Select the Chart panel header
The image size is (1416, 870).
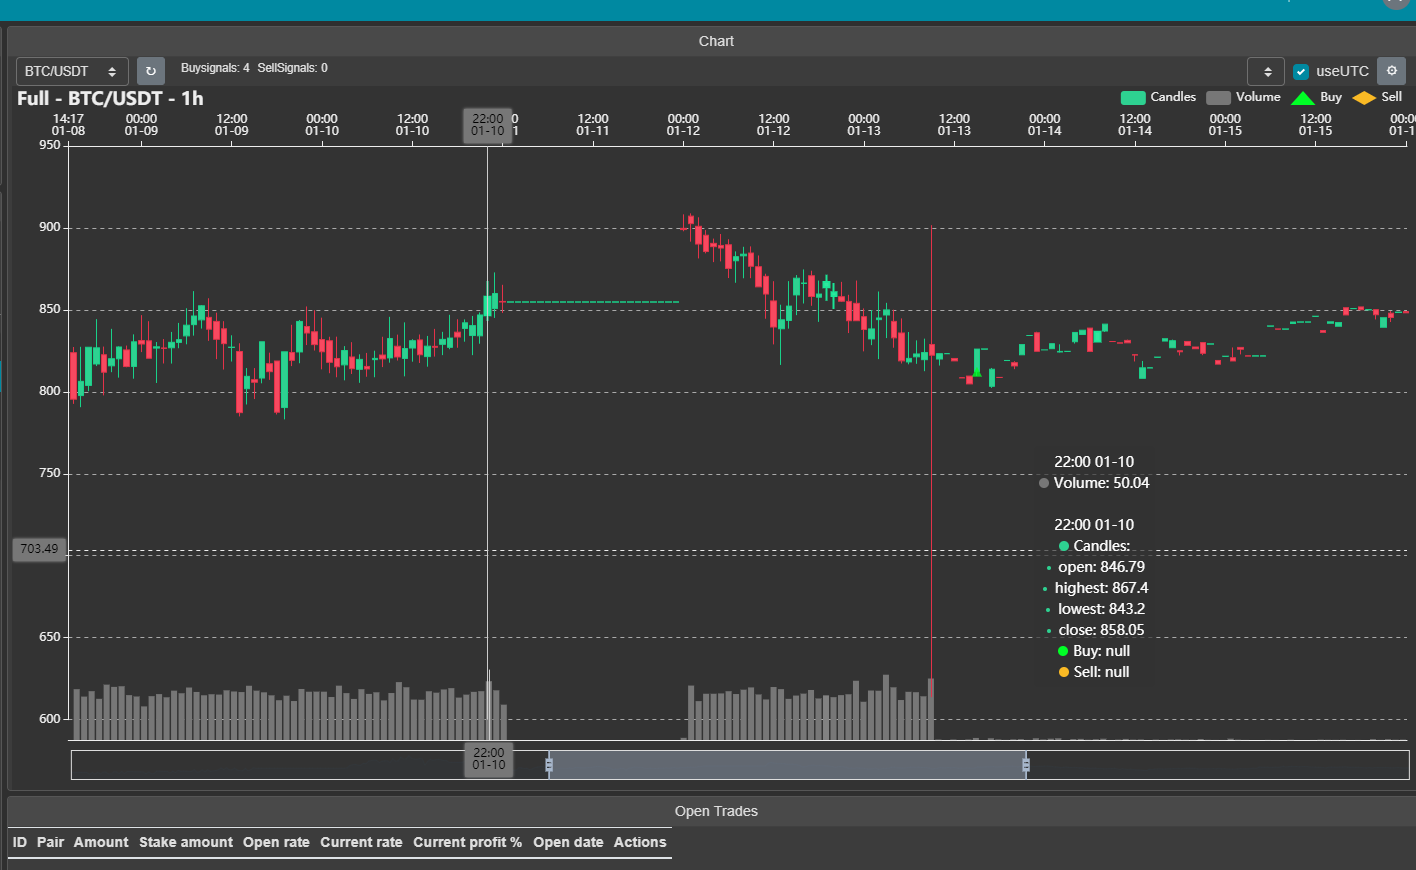pyautogui.click(x=716, y=41)
